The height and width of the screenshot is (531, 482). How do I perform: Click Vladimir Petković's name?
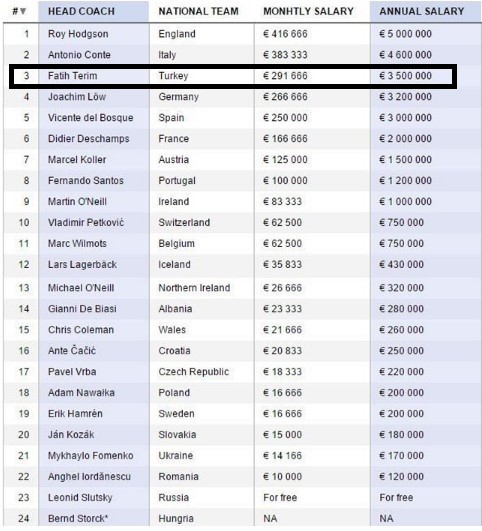[86, 223]
